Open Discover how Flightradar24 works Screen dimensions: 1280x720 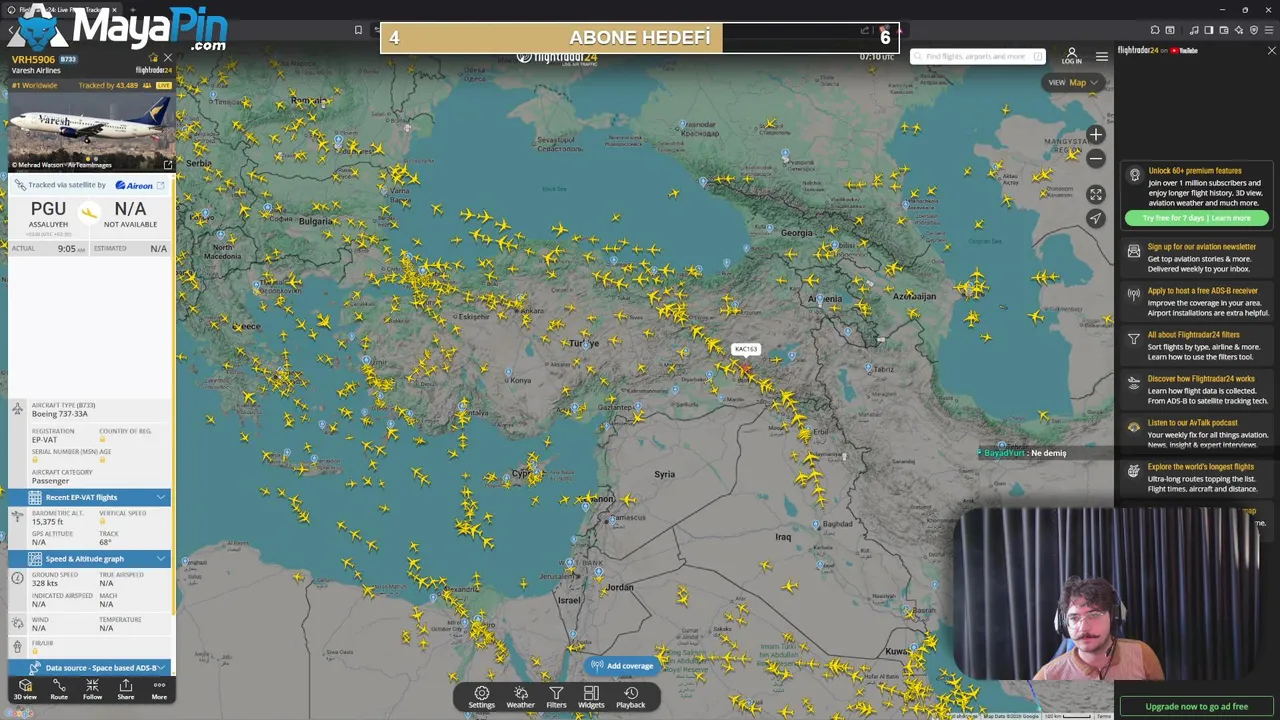(x=1198, y=389)
